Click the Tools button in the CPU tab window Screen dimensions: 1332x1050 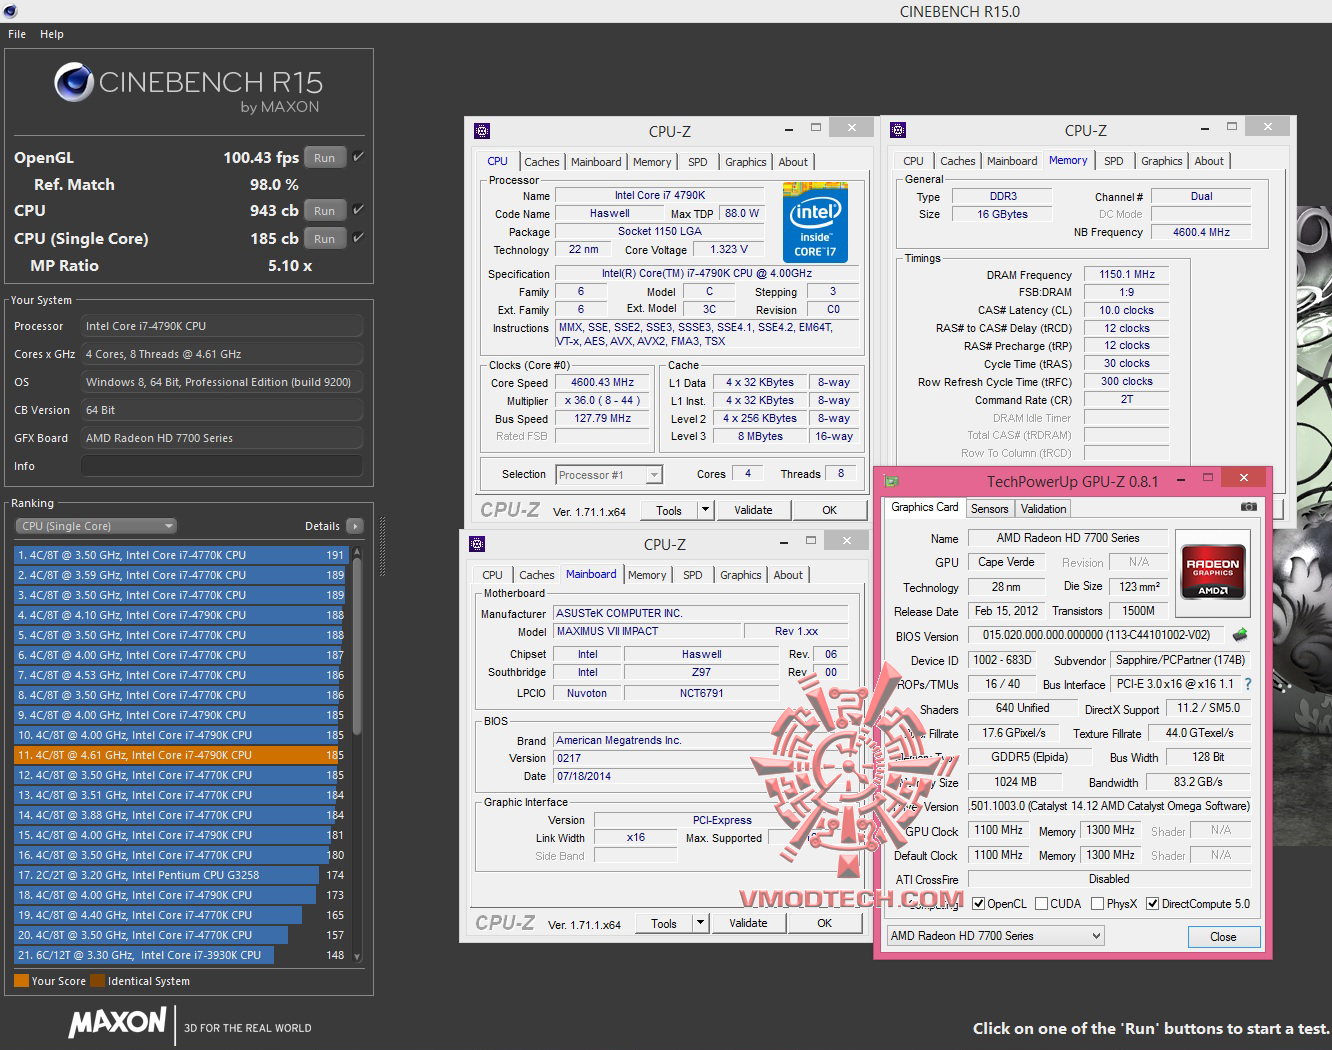[669, 510]
